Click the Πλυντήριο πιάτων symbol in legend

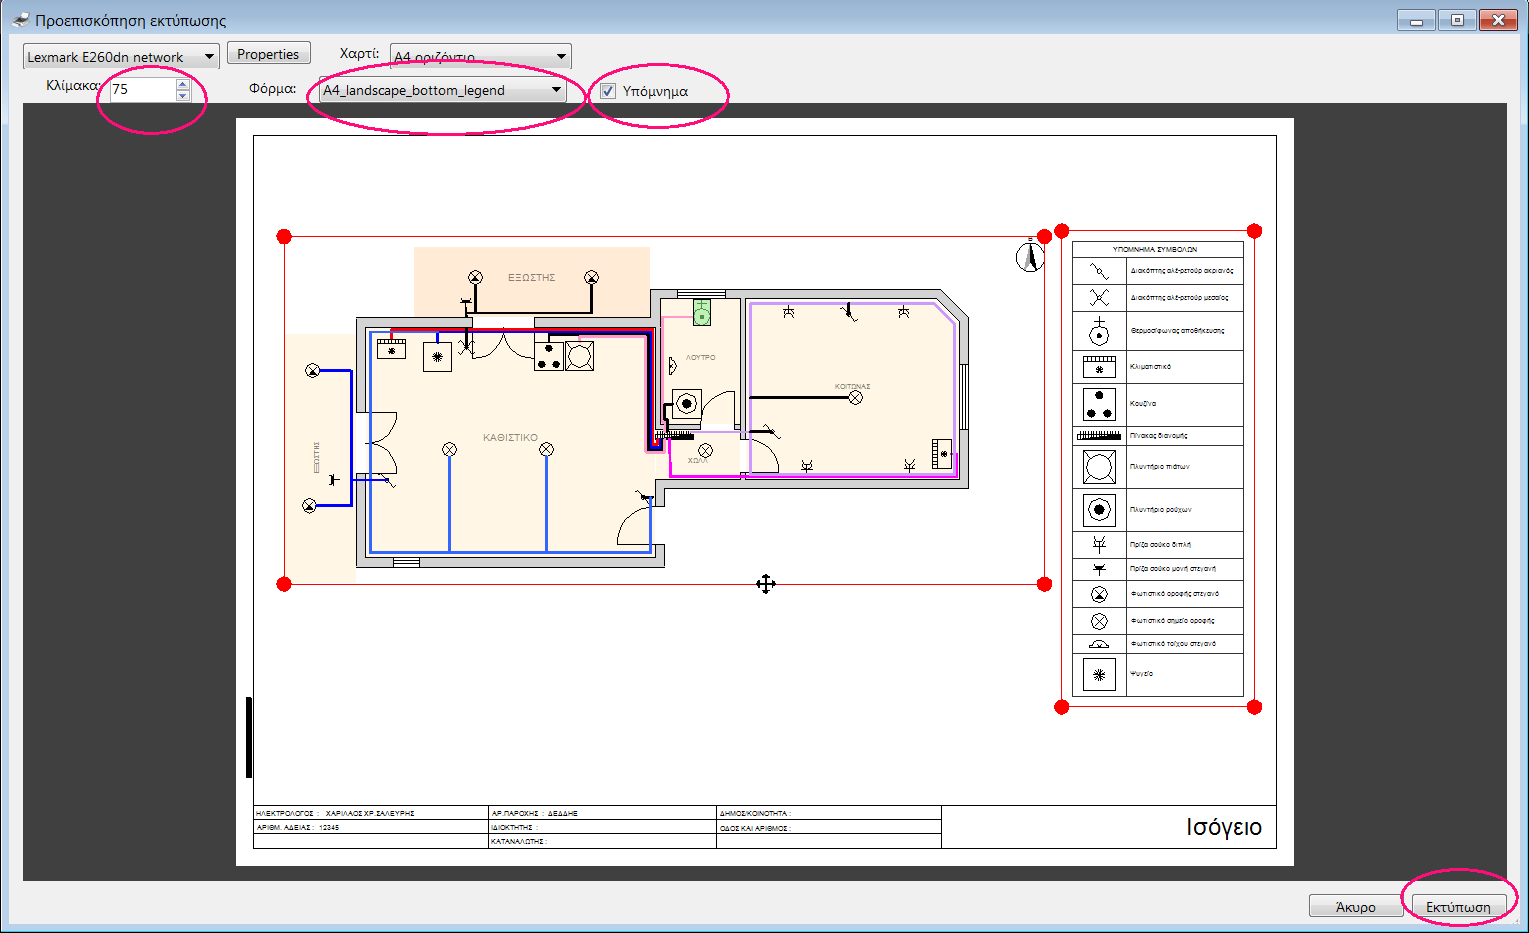[1099, 467]
